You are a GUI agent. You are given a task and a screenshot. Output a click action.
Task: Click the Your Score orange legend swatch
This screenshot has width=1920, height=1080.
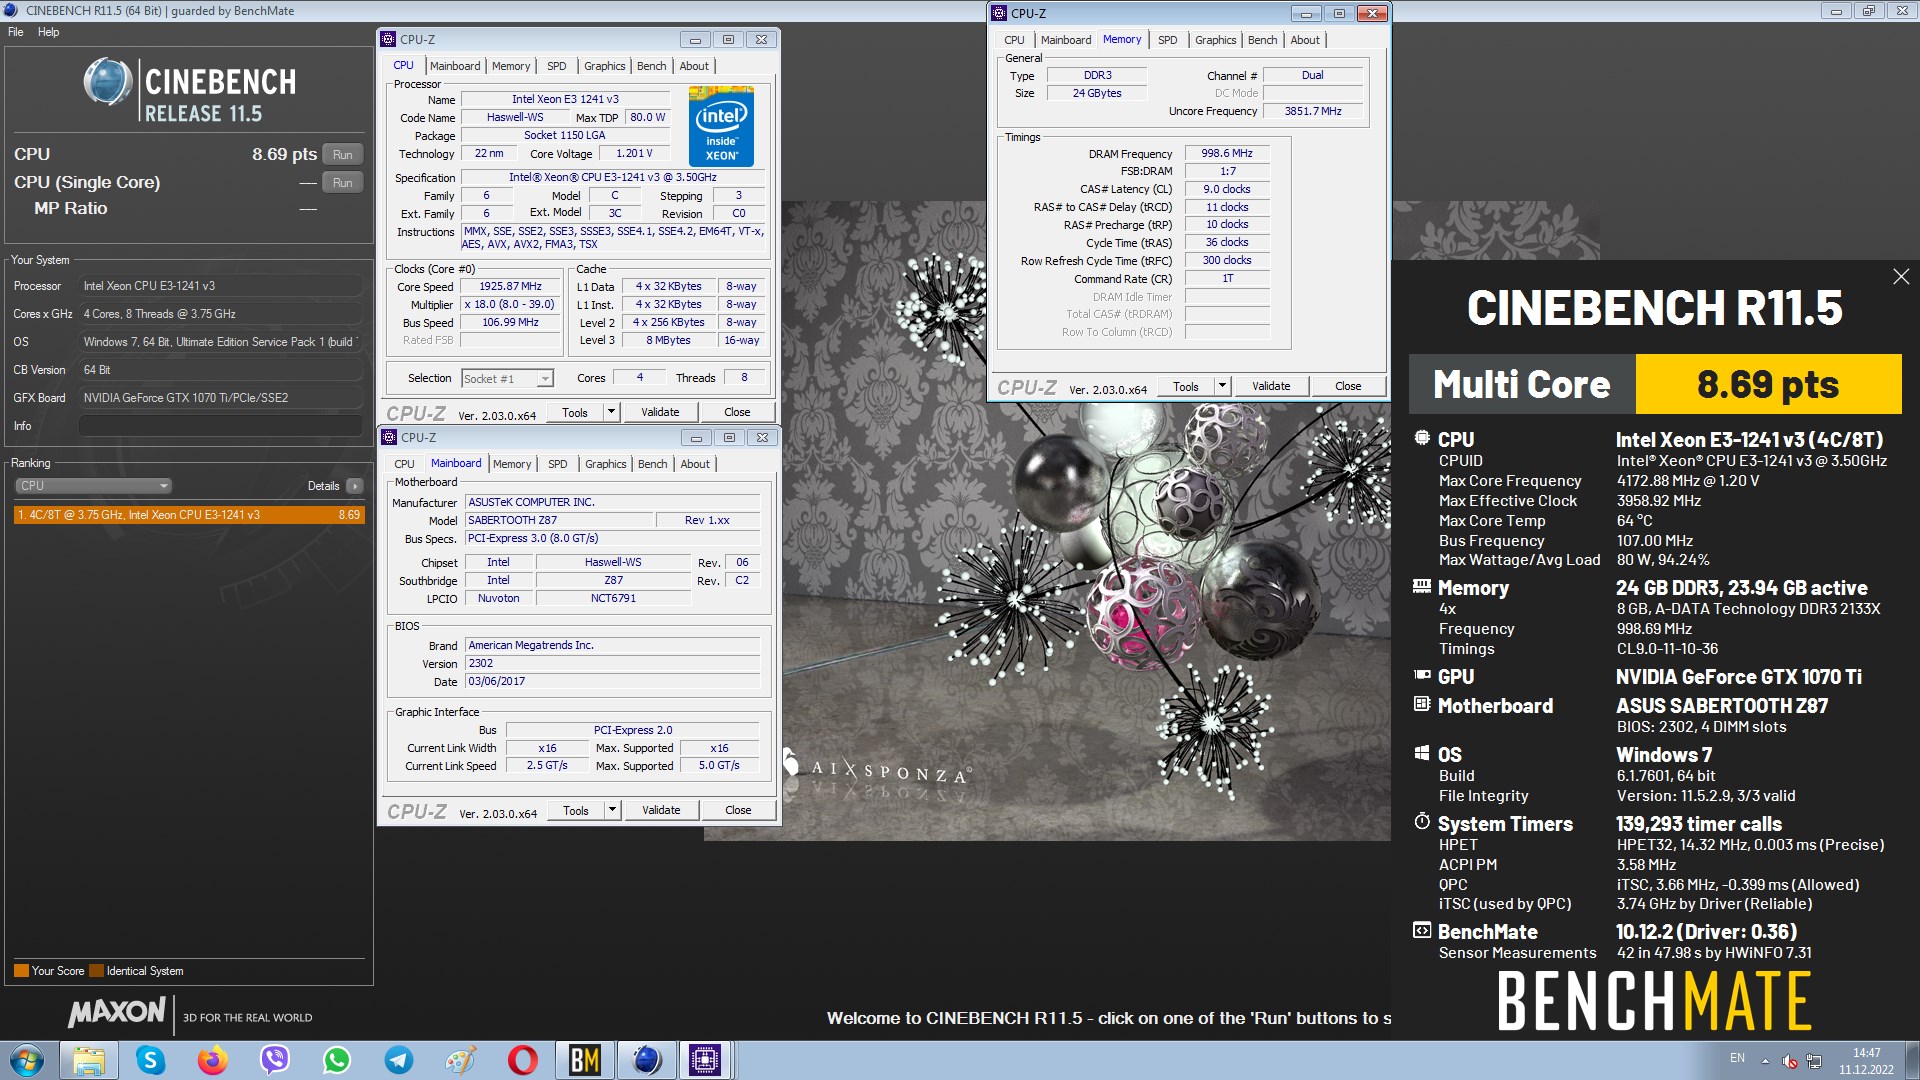(x=21, y=971)
